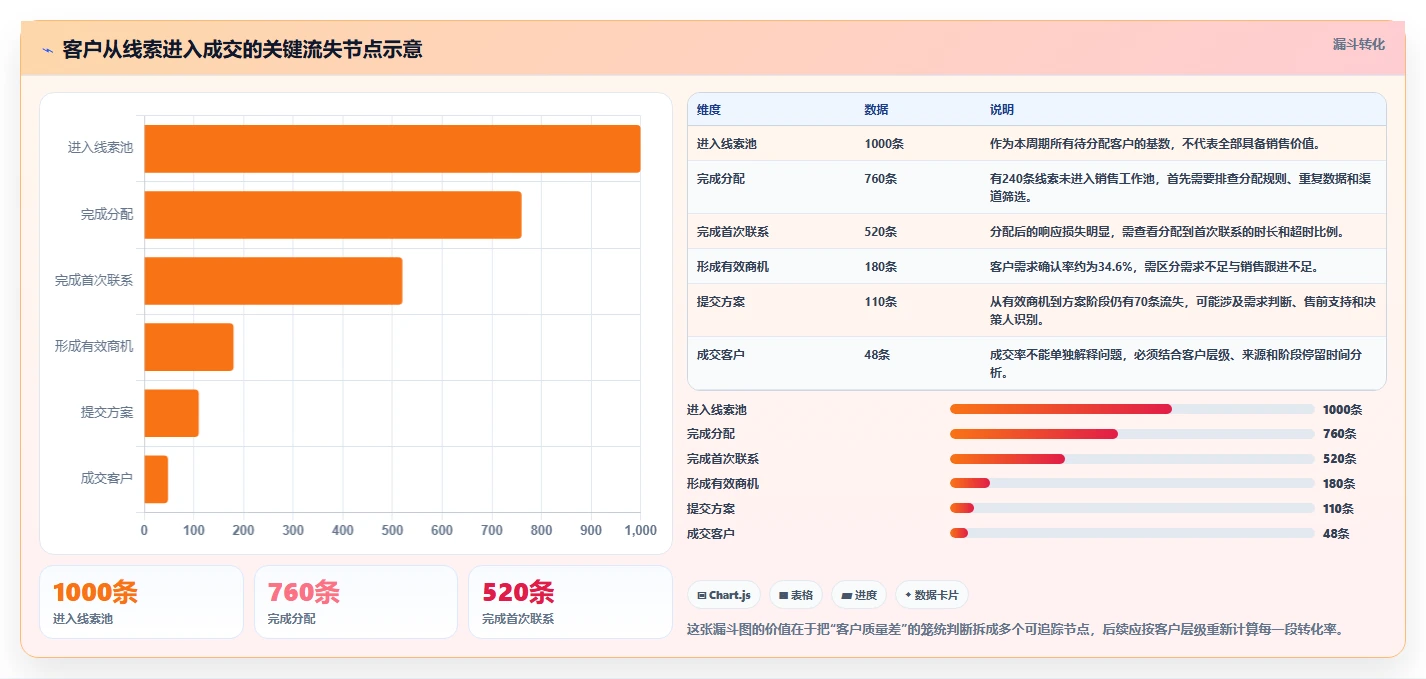Viewport: 1426px width, 679px height.
Task: Click the 提交方案 progress bar showing 110条
Action: click(1132, 508)
